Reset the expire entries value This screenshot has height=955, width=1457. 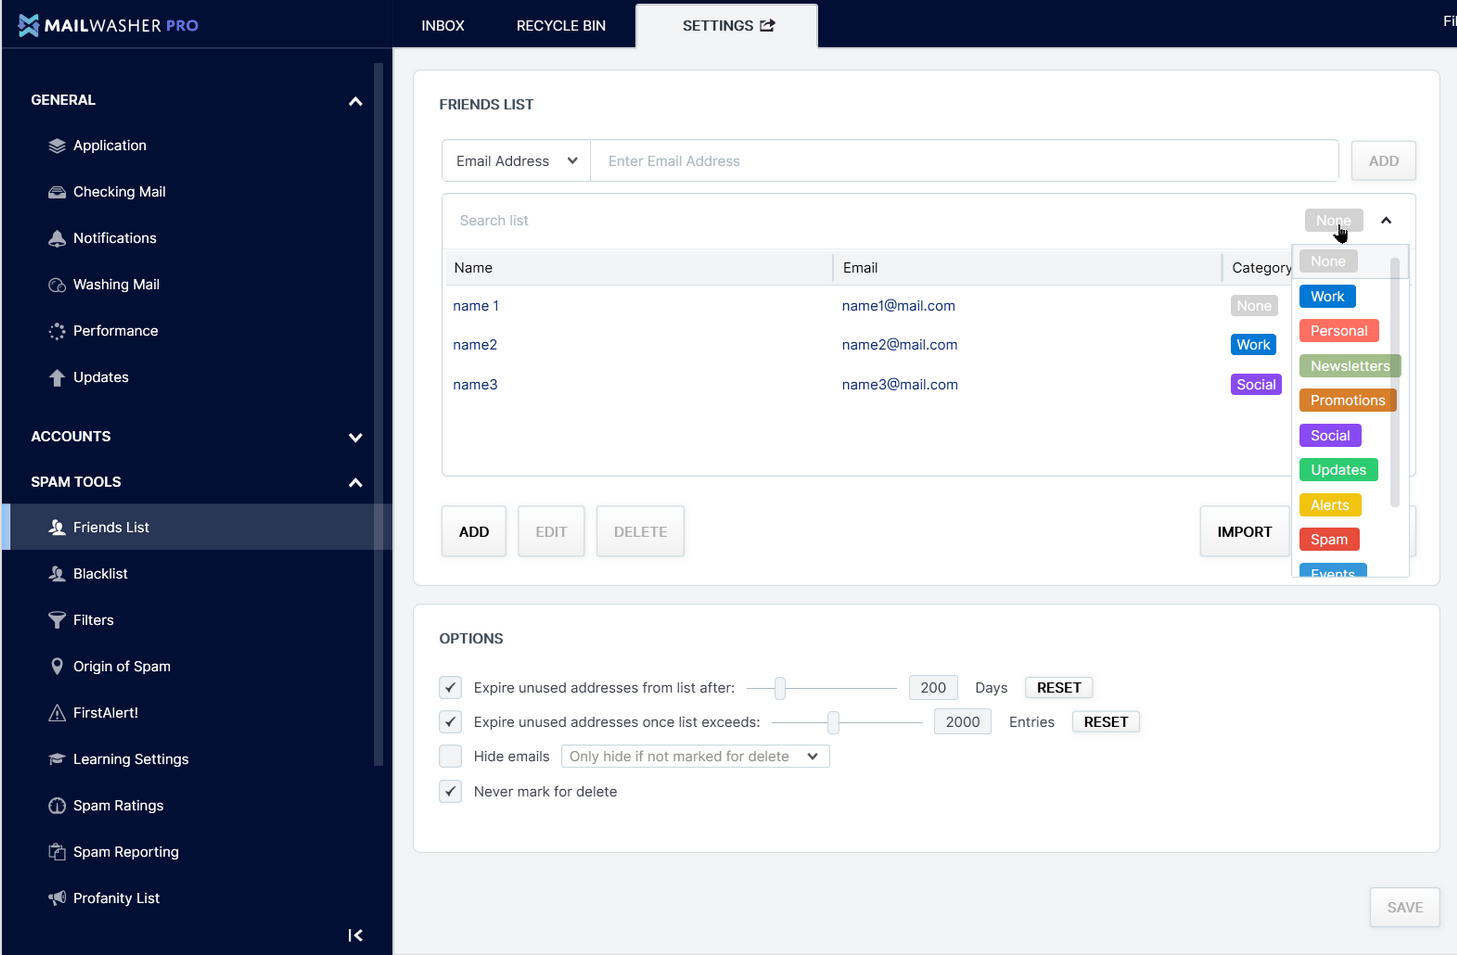point(1106,722)
